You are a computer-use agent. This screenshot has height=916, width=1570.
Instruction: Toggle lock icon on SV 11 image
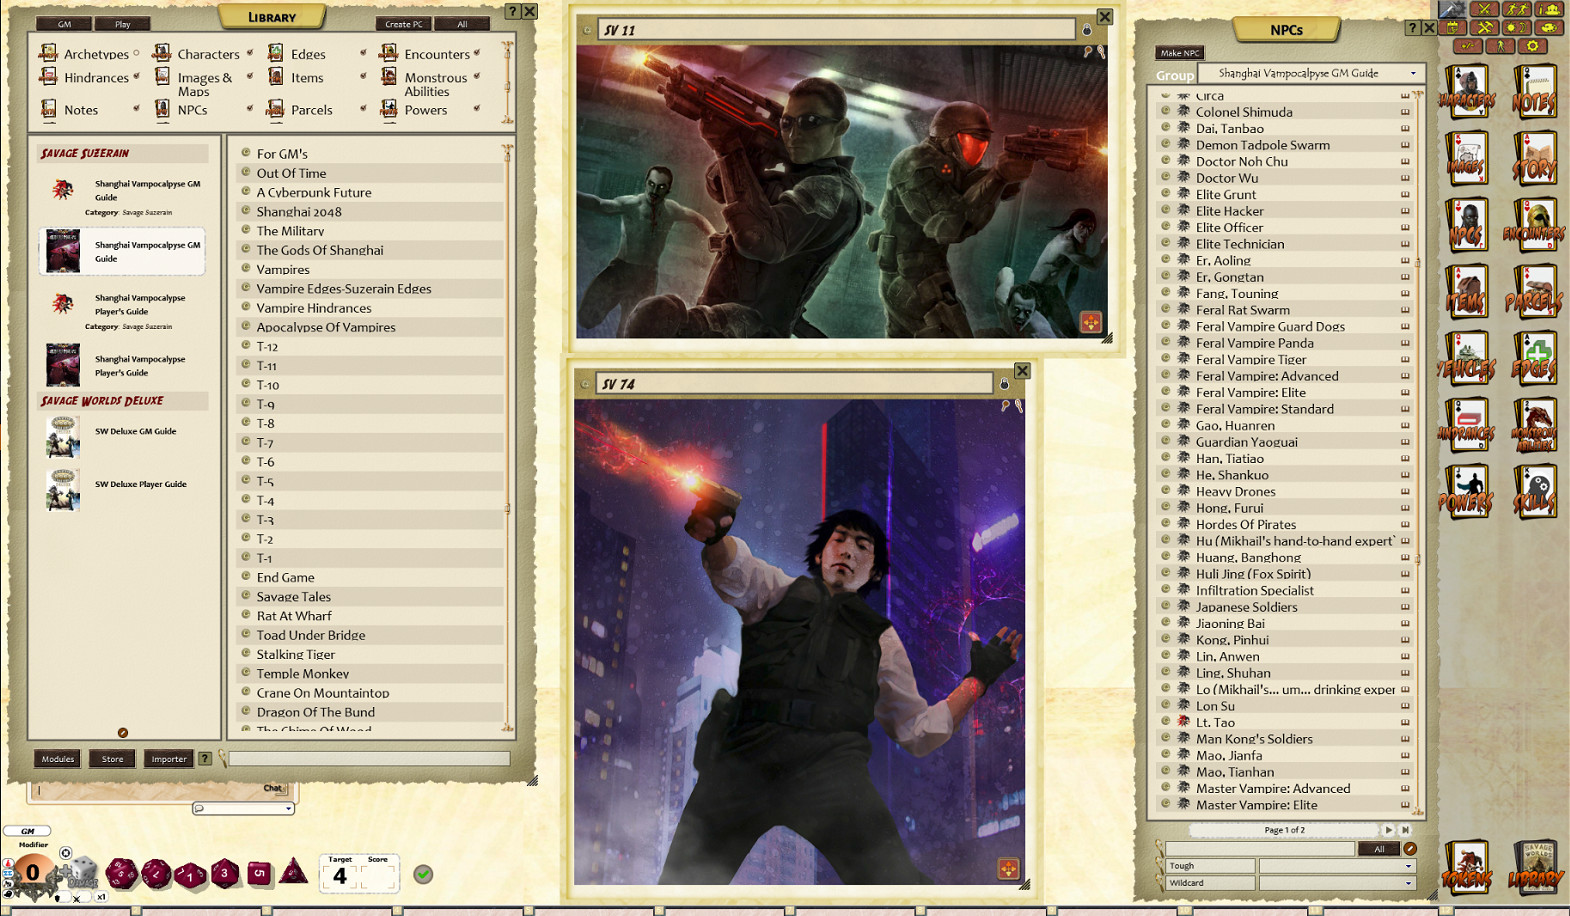click(x=1087, y=30)
